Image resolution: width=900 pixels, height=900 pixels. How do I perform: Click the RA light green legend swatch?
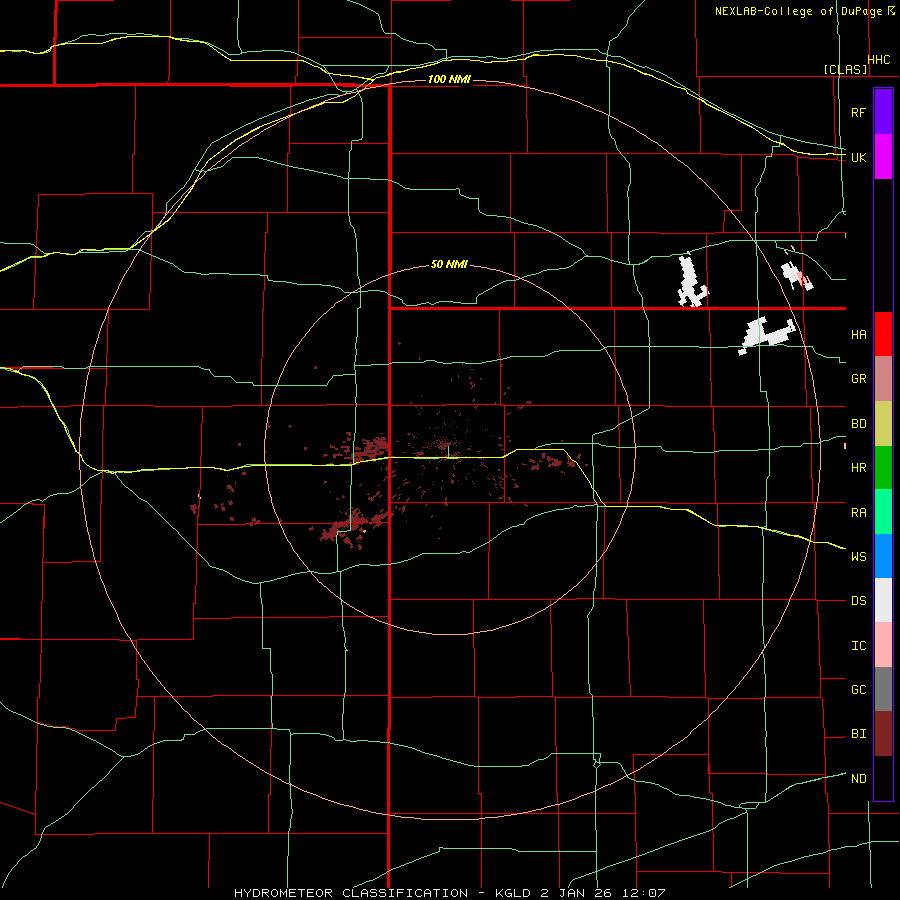[x=883, y=512]
